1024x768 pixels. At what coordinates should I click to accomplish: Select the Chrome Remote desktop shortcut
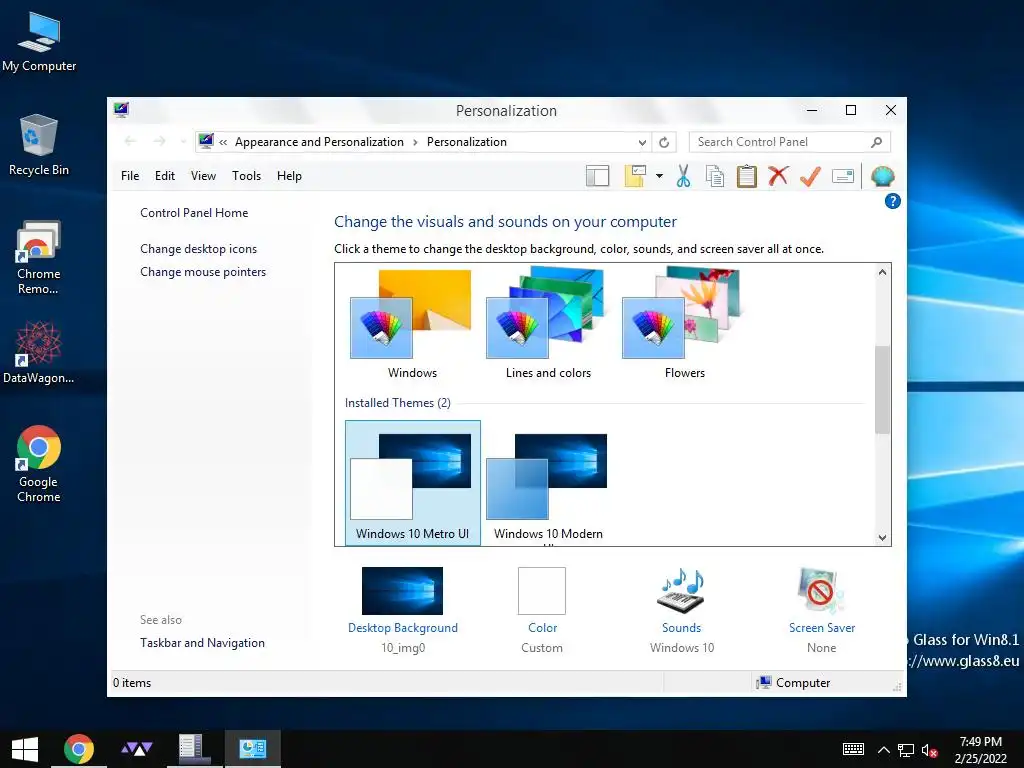(39, 257)
